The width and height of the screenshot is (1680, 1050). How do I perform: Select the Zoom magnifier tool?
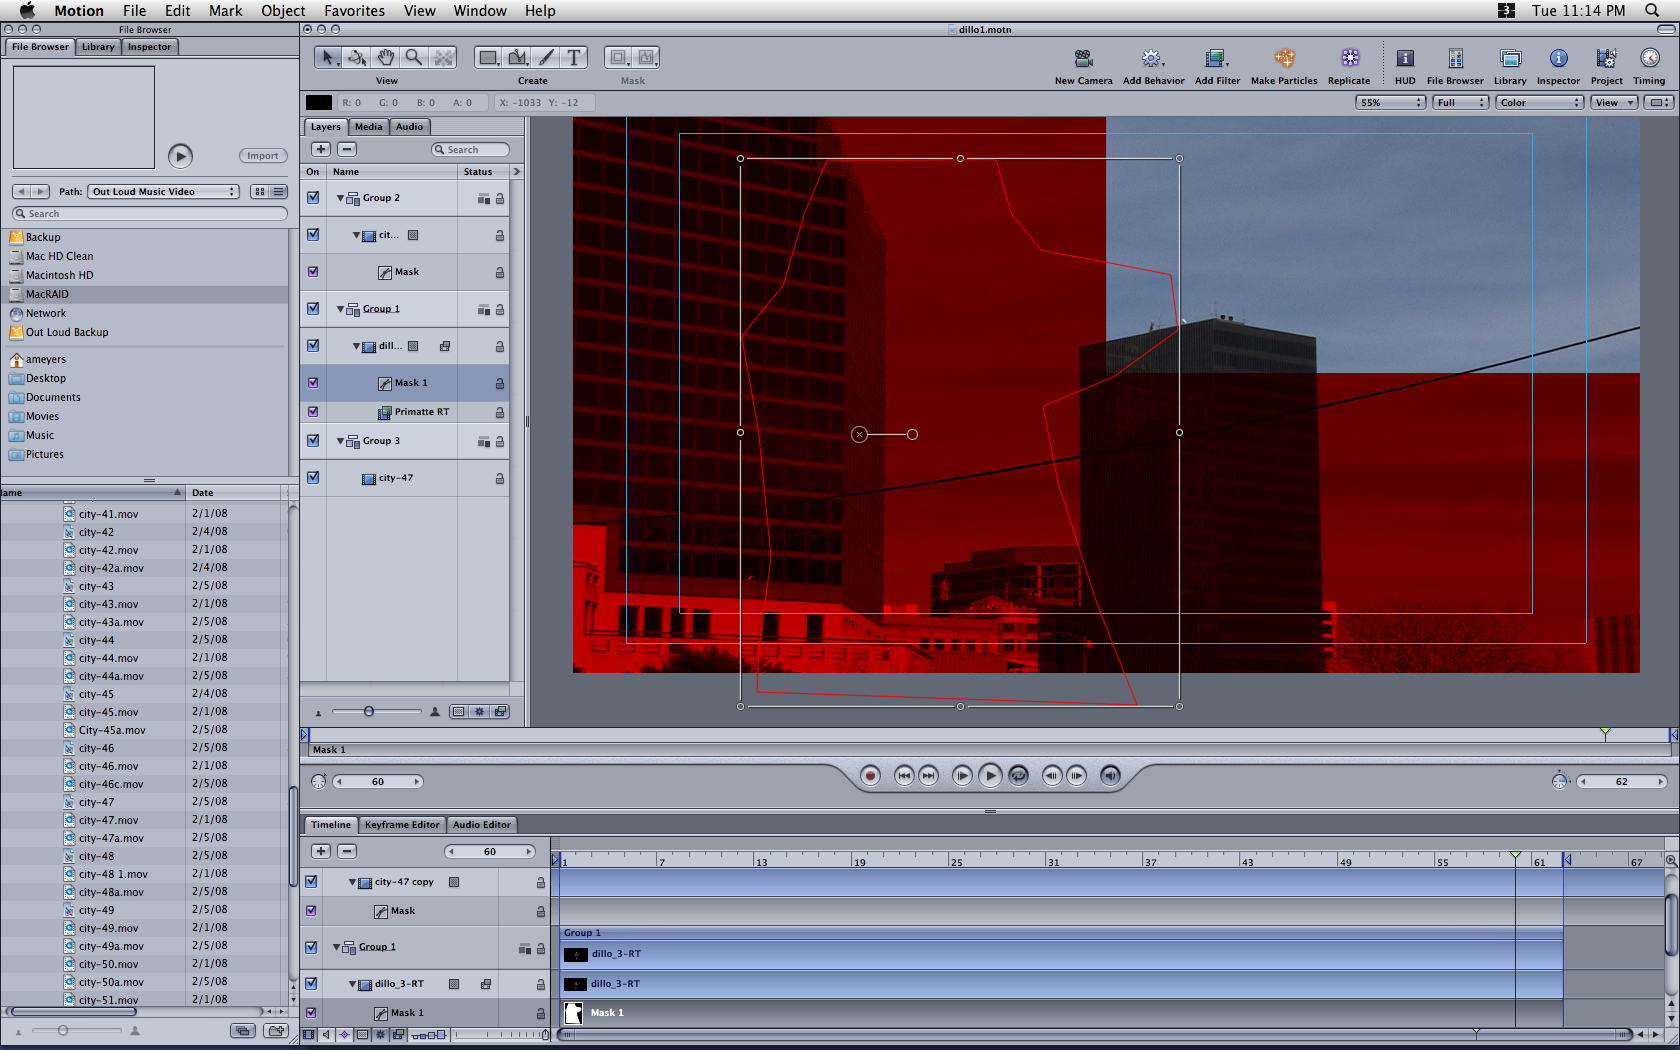tap(414, 58)
